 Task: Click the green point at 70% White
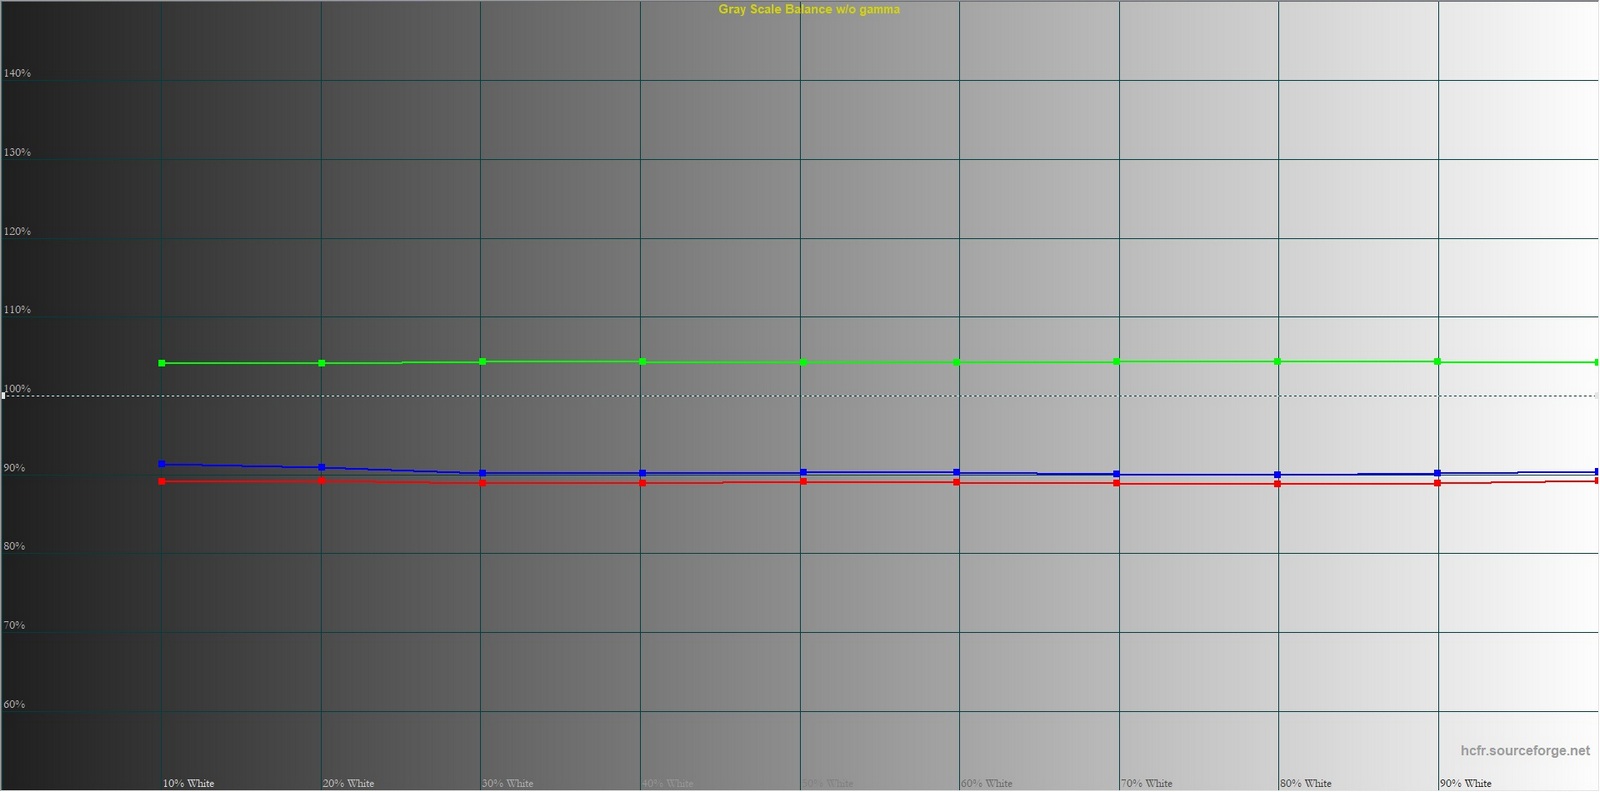(1117, 361)
